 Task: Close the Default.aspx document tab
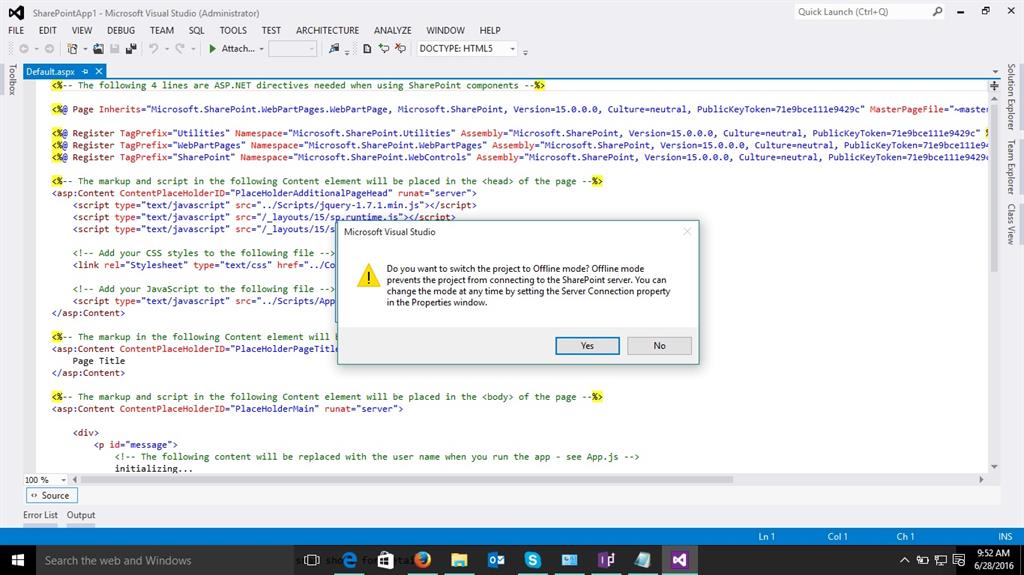[x=99, y=71]
